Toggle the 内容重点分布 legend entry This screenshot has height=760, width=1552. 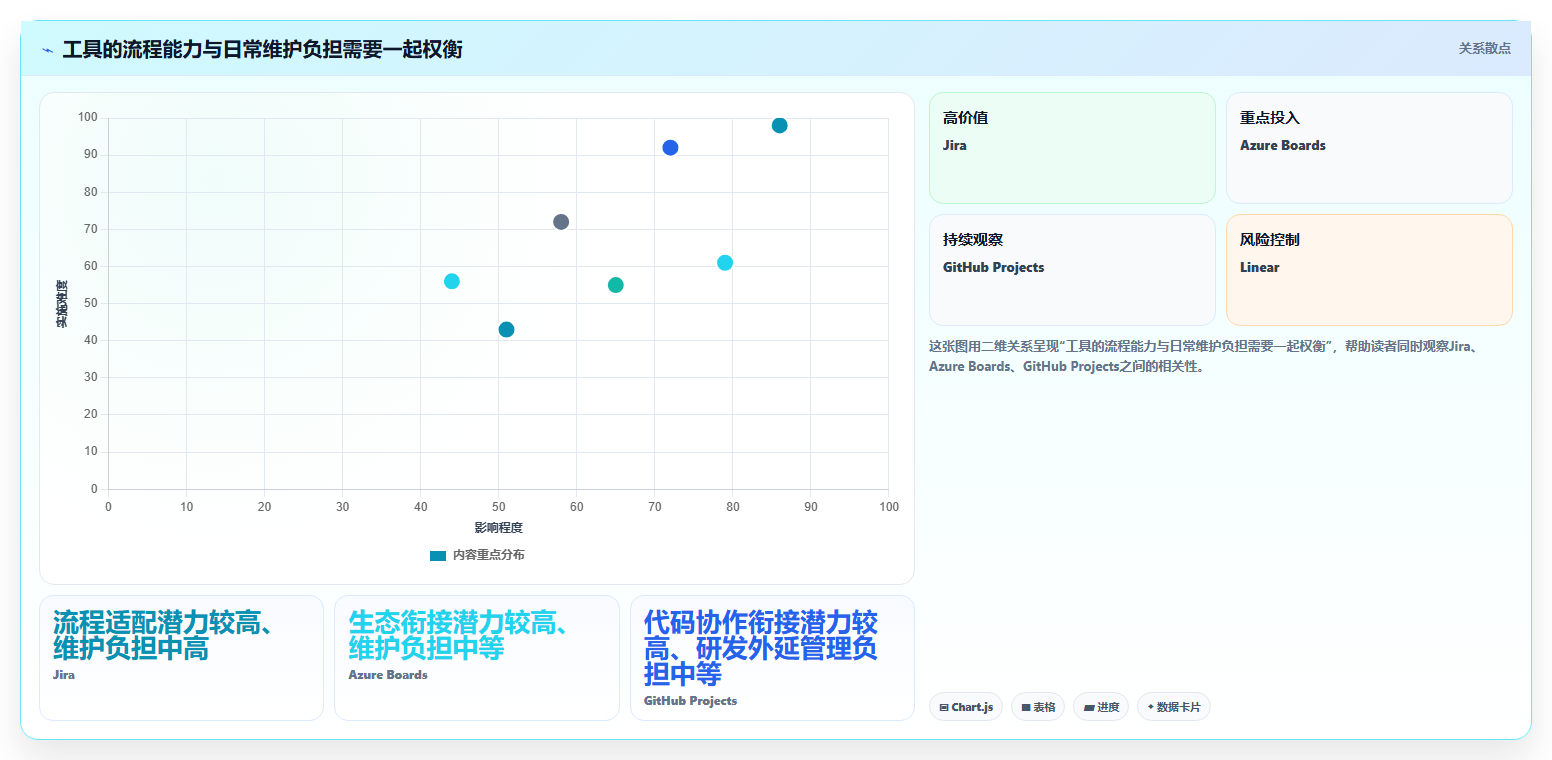coord(477,555)
